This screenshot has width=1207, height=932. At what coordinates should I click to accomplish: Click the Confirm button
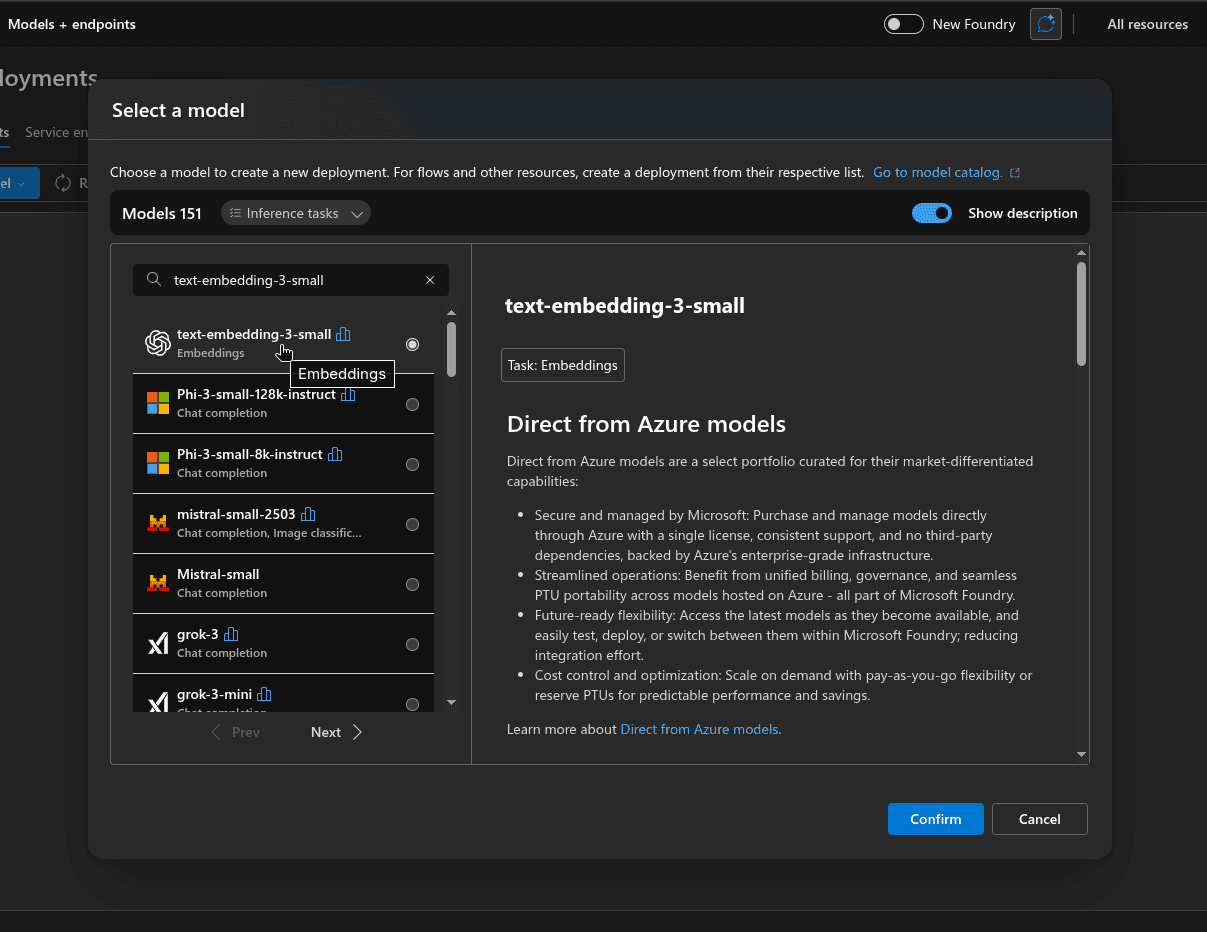[x=935, y=818]
